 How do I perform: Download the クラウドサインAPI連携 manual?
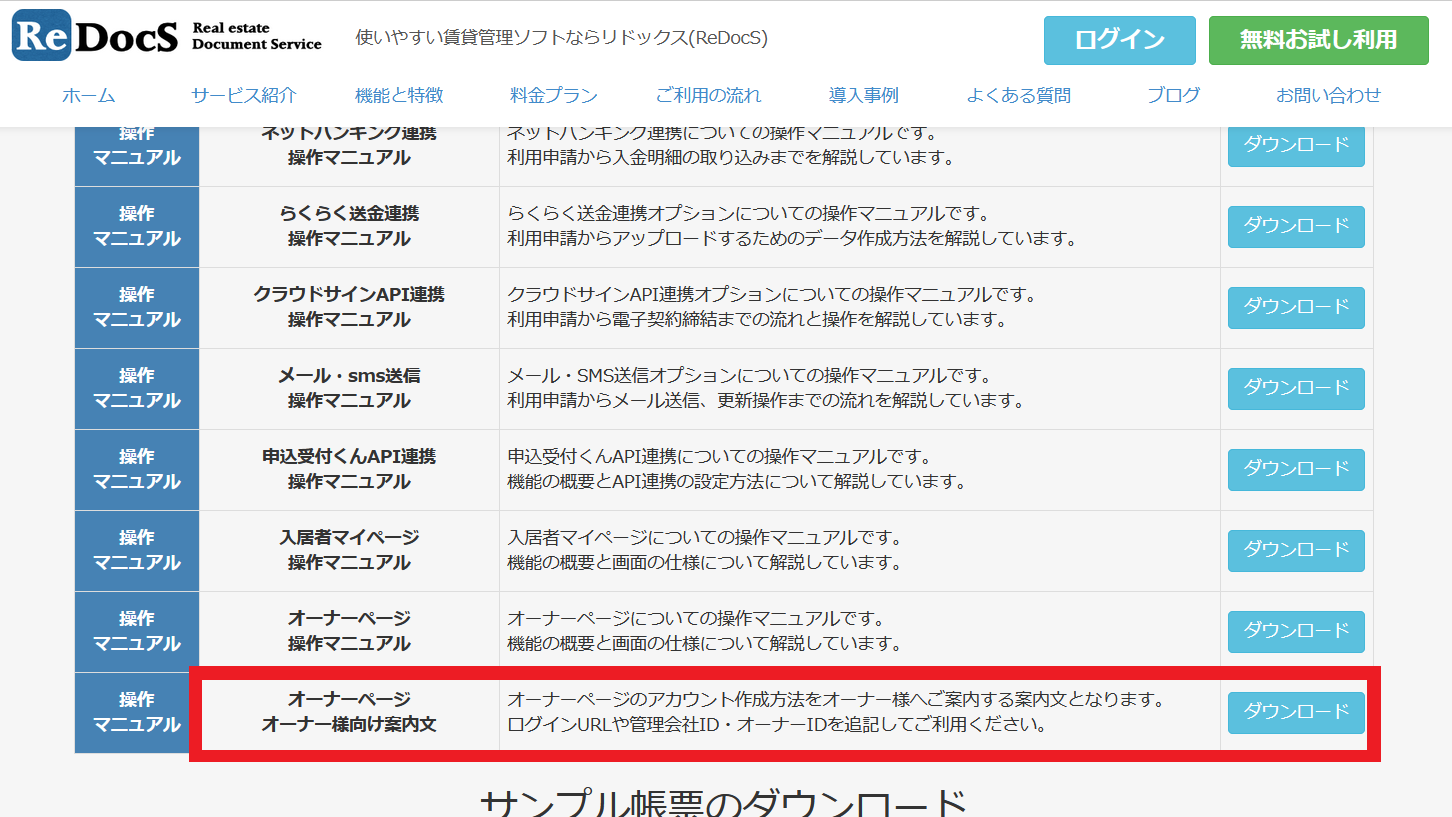pyautogui.click(x=1296, y=307)
